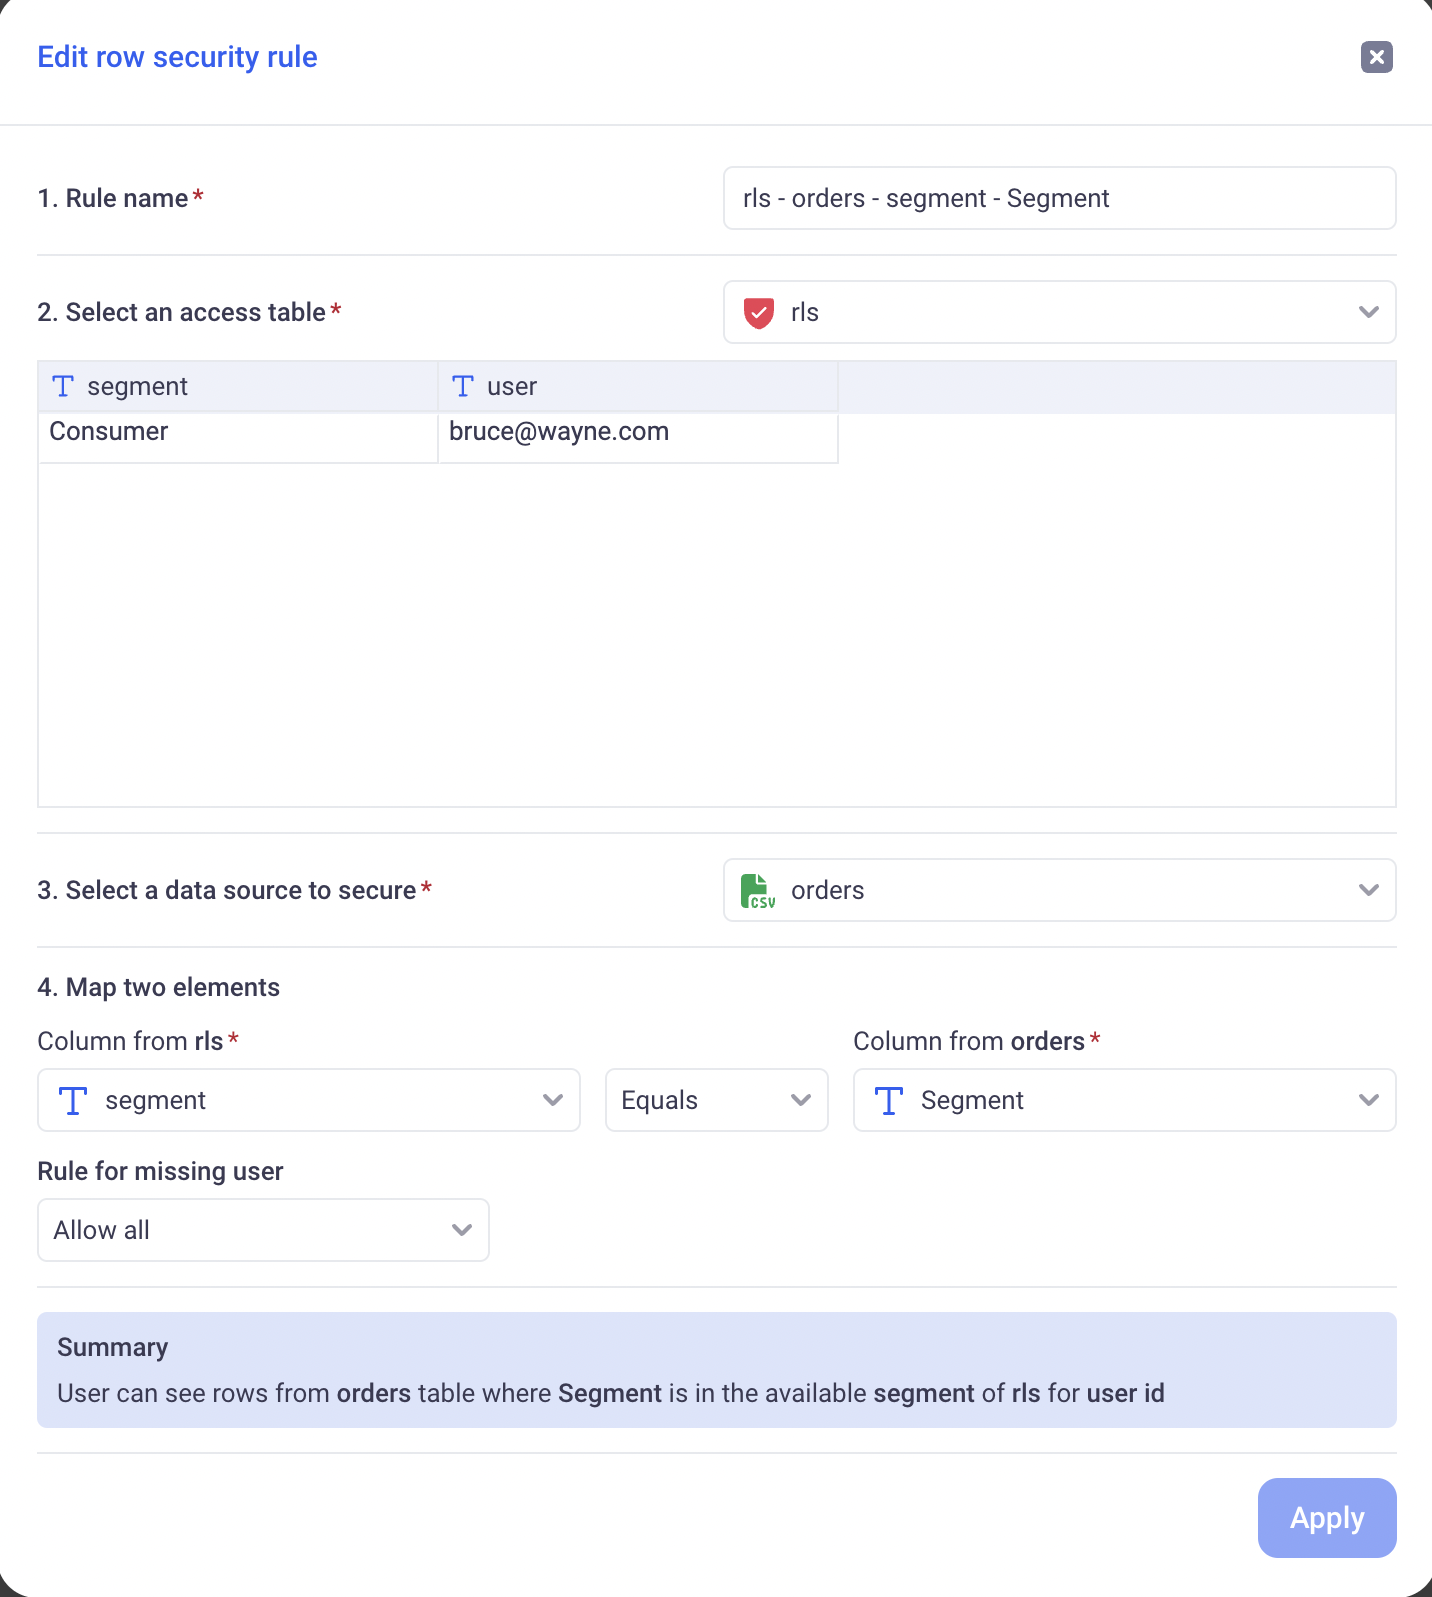Click the user column header
Screen dimensions: 1432x1597
coord(637,387)
